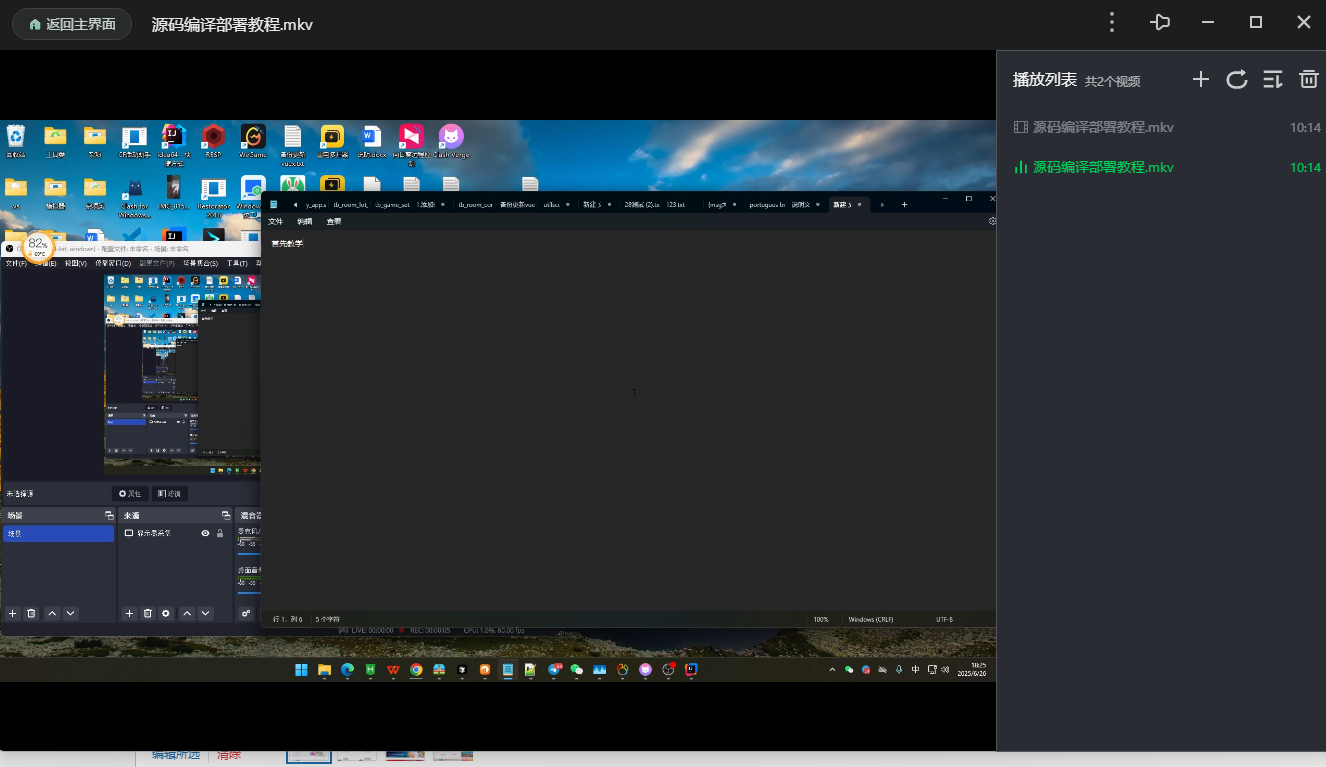Open the 文件 menu in the recorded Notepad
Screen dimensions: 1326x767
(x=275, y=221)
